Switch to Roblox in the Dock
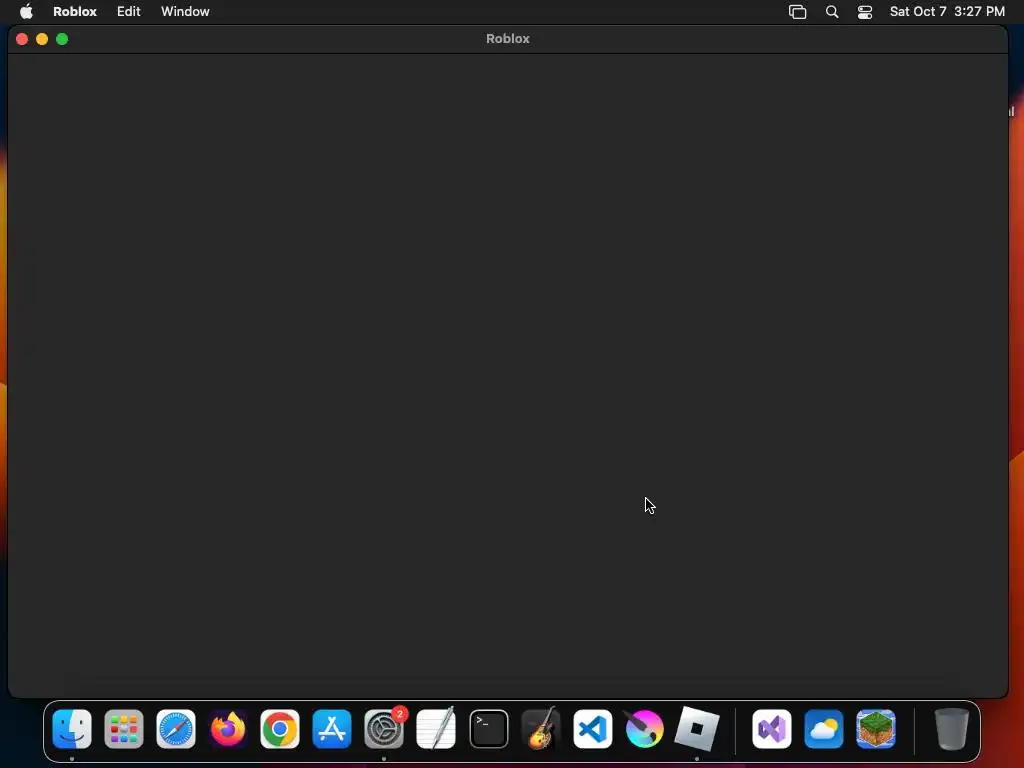The width and height of the screenshot is (1024, 768). (x=697, y=728)
